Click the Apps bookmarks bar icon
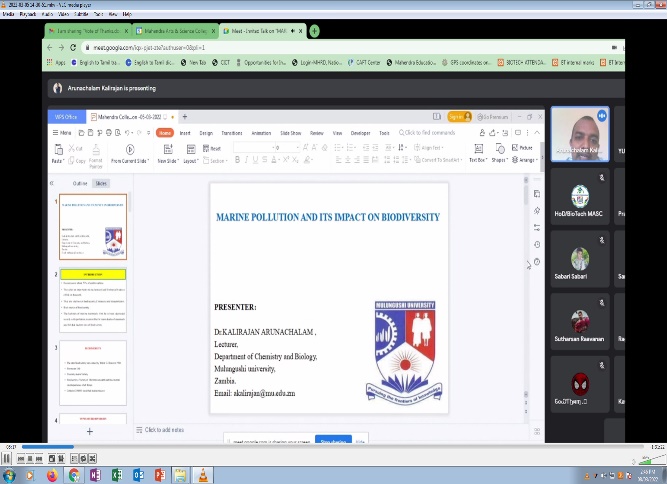This screenshot has width=667, height=484. [x=52, y=62]
